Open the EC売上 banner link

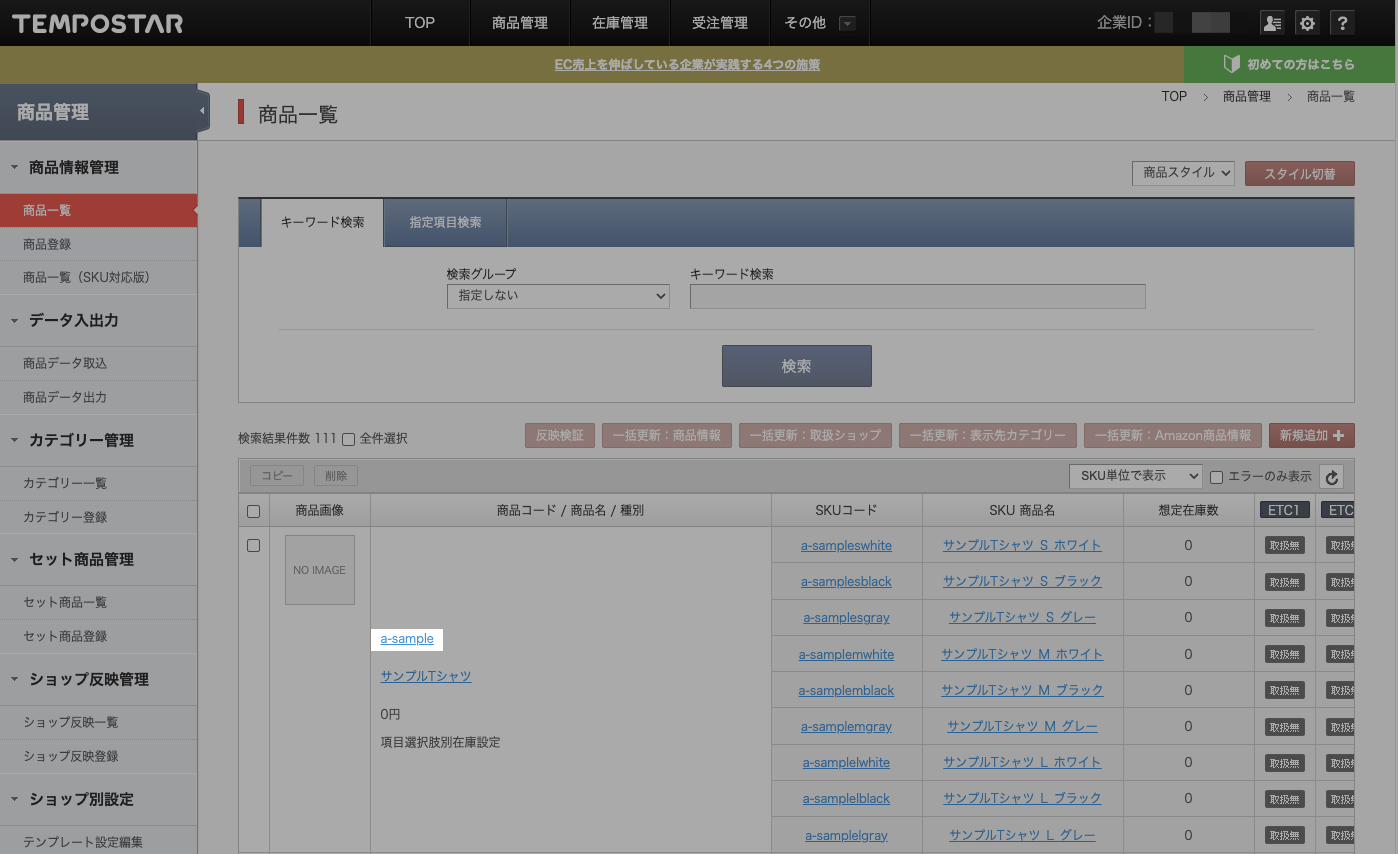(x=687, y=64)
